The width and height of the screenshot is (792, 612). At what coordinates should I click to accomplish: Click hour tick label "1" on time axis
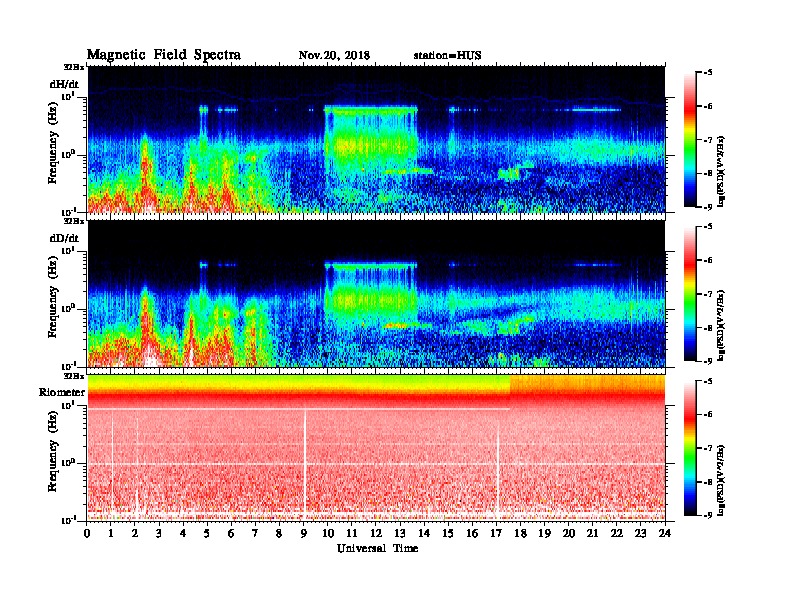[112, 534]
